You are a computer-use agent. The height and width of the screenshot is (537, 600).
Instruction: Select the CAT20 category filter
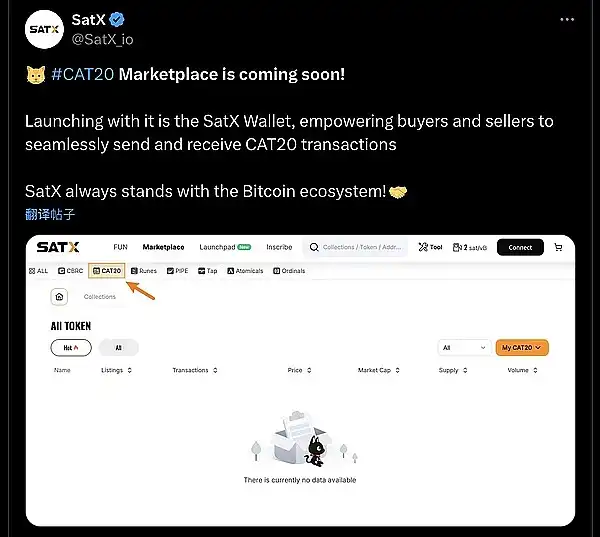[x=107, y=271]
